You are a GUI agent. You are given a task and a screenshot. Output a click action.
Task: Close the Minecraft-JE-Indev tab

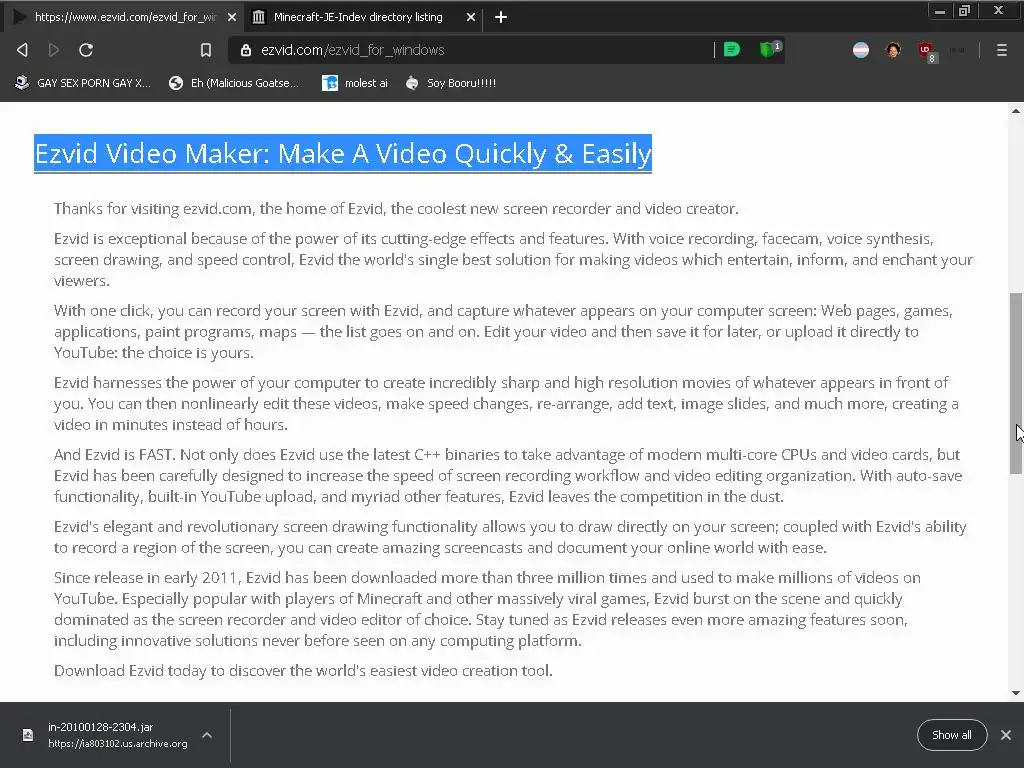(471, 18)
